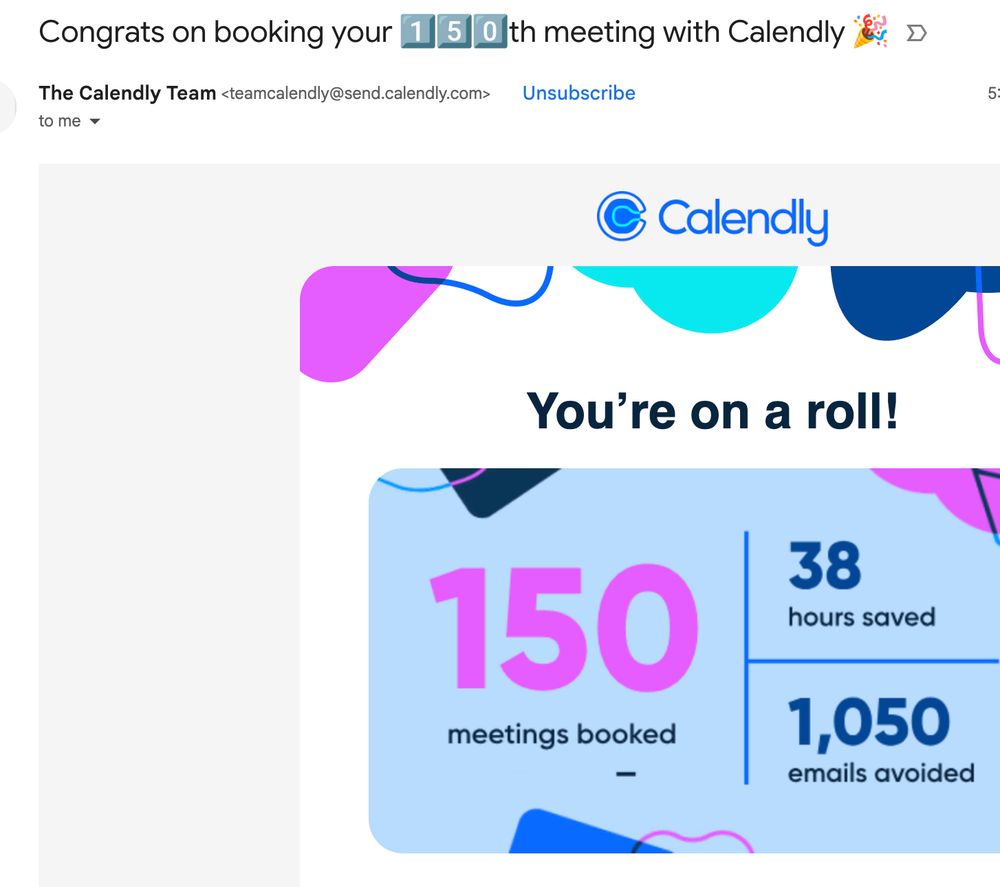
Task: Click the email subject line text
Action: pos(463,32)
